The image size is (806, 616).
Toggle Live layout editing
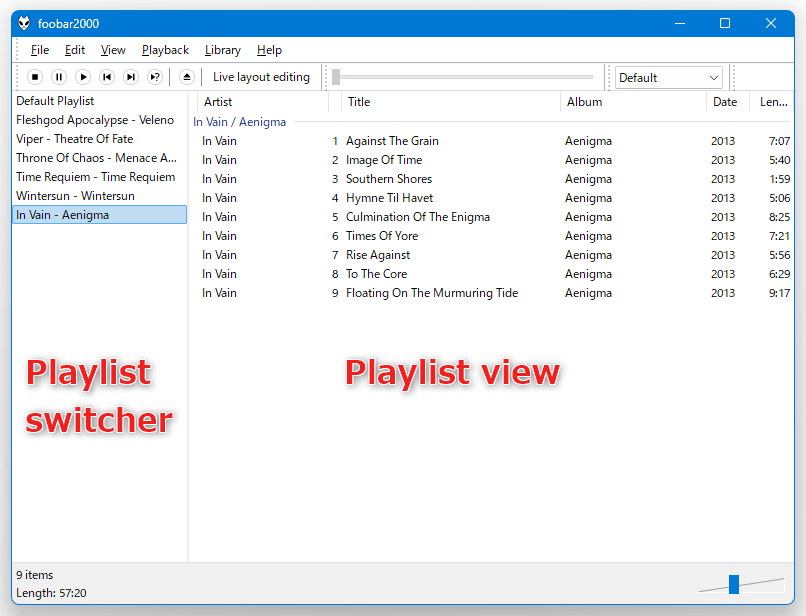pos(261,77)
